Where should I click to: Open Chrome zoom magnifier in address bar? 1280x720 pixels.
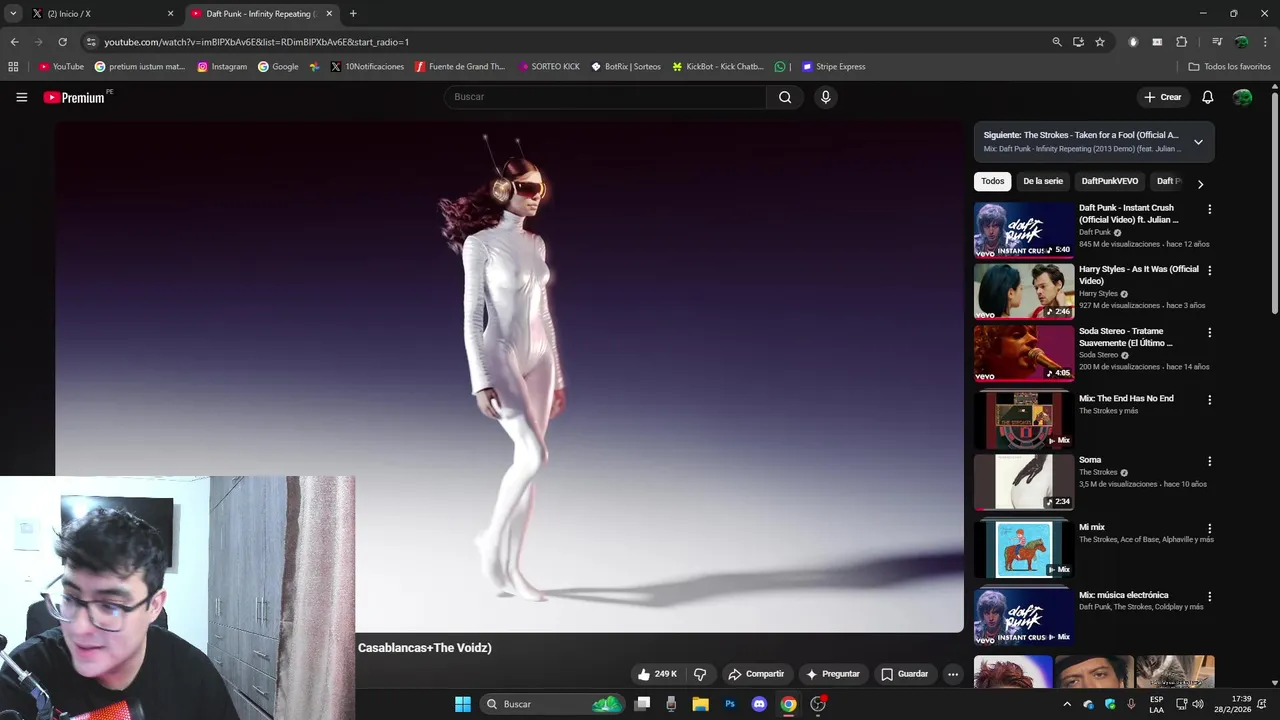tap(1057, 42)
